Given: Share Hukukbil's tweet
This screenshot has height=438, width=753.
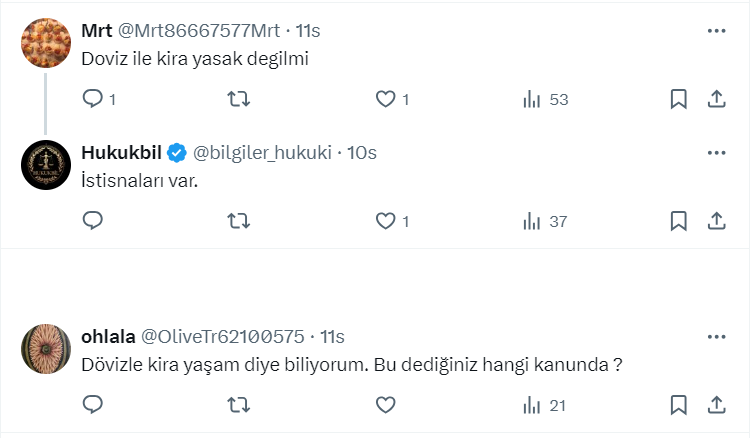Looking at the screenshot, I should (x=716, y=221).
